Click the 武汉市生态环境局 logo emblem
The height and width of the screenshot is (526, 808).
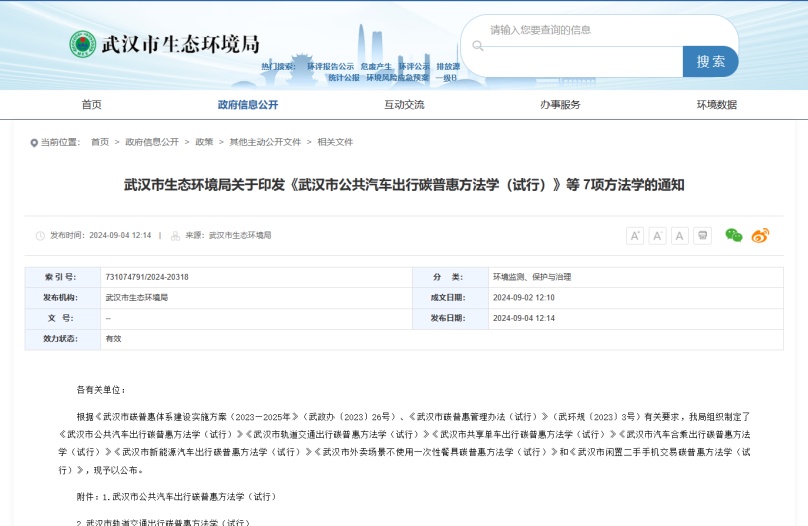click(83, 45)
